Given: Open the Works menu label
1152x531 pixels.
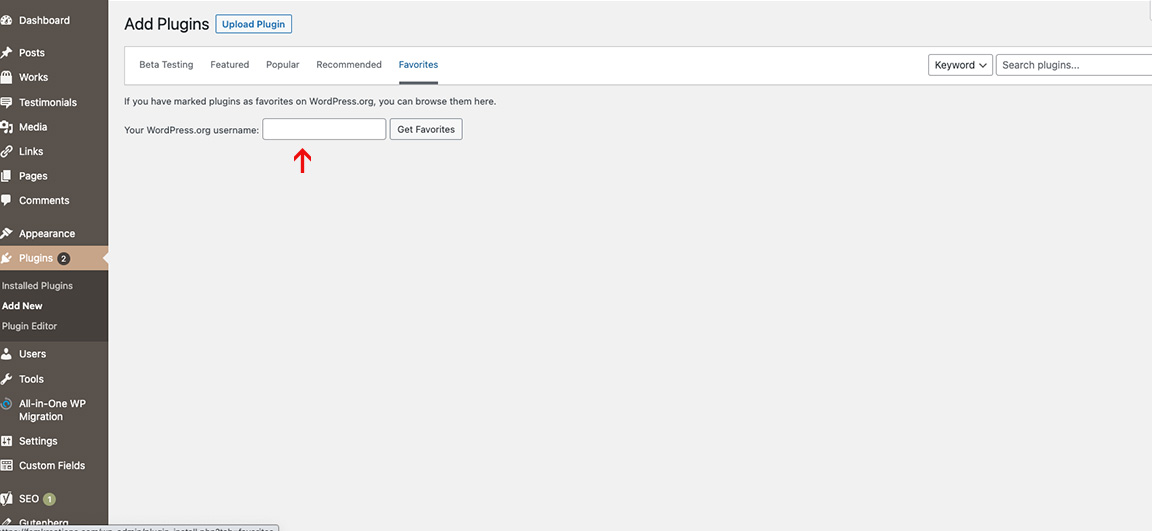Looking at the screenshot, I should click(x=34, y=77).
